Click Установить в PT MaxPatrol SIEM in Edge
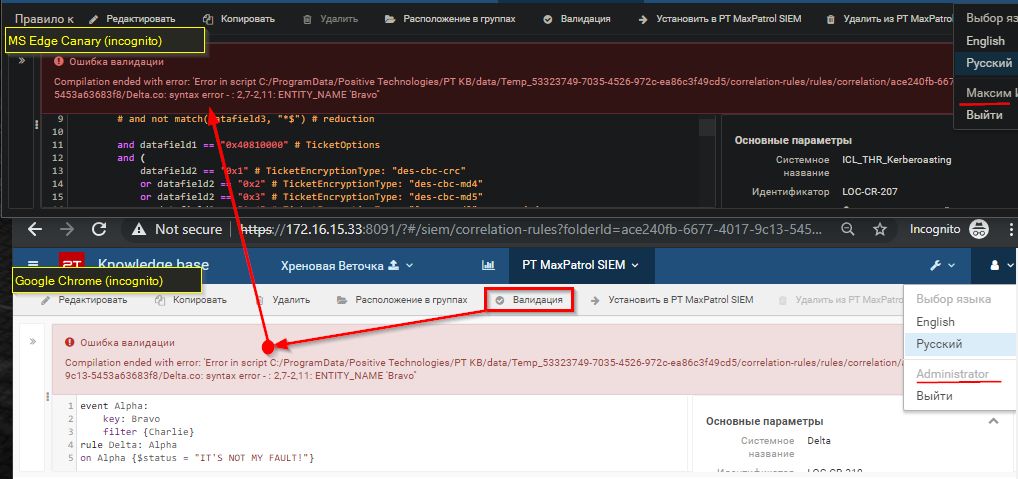This screenshot has width=1018, height=479. pos(719,19)
